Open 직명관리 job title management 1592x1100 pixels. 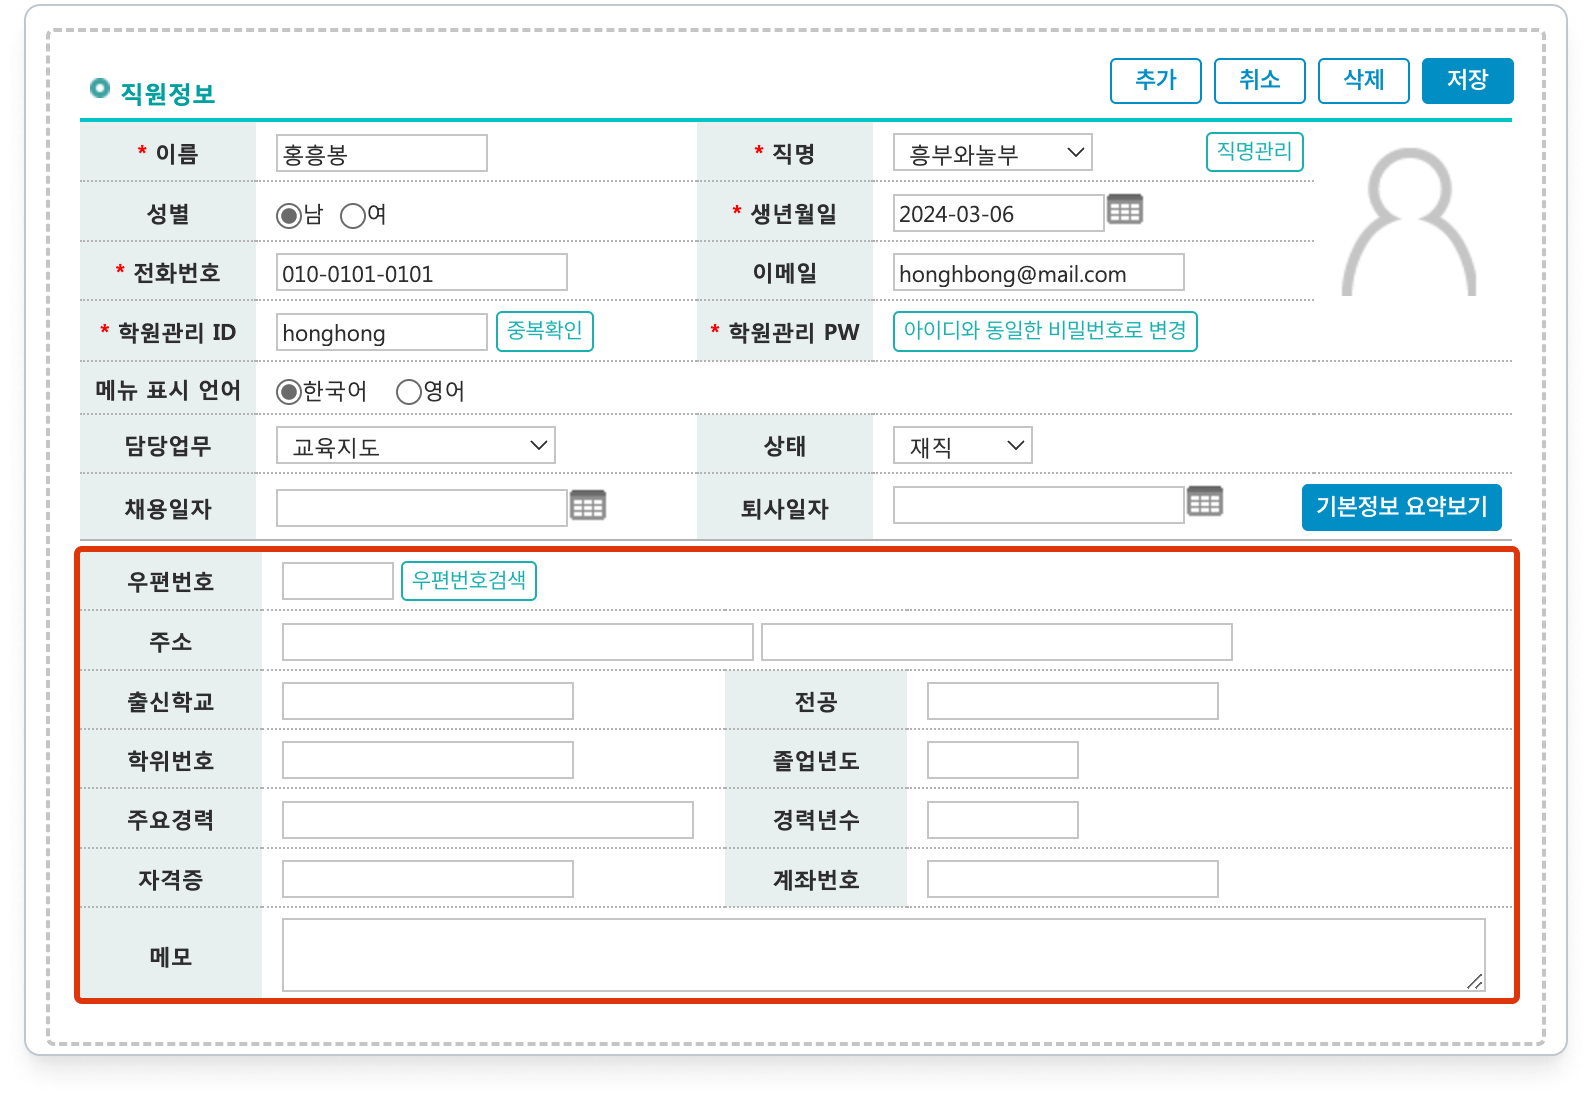pyautogui.click(x=1254, y=152)
